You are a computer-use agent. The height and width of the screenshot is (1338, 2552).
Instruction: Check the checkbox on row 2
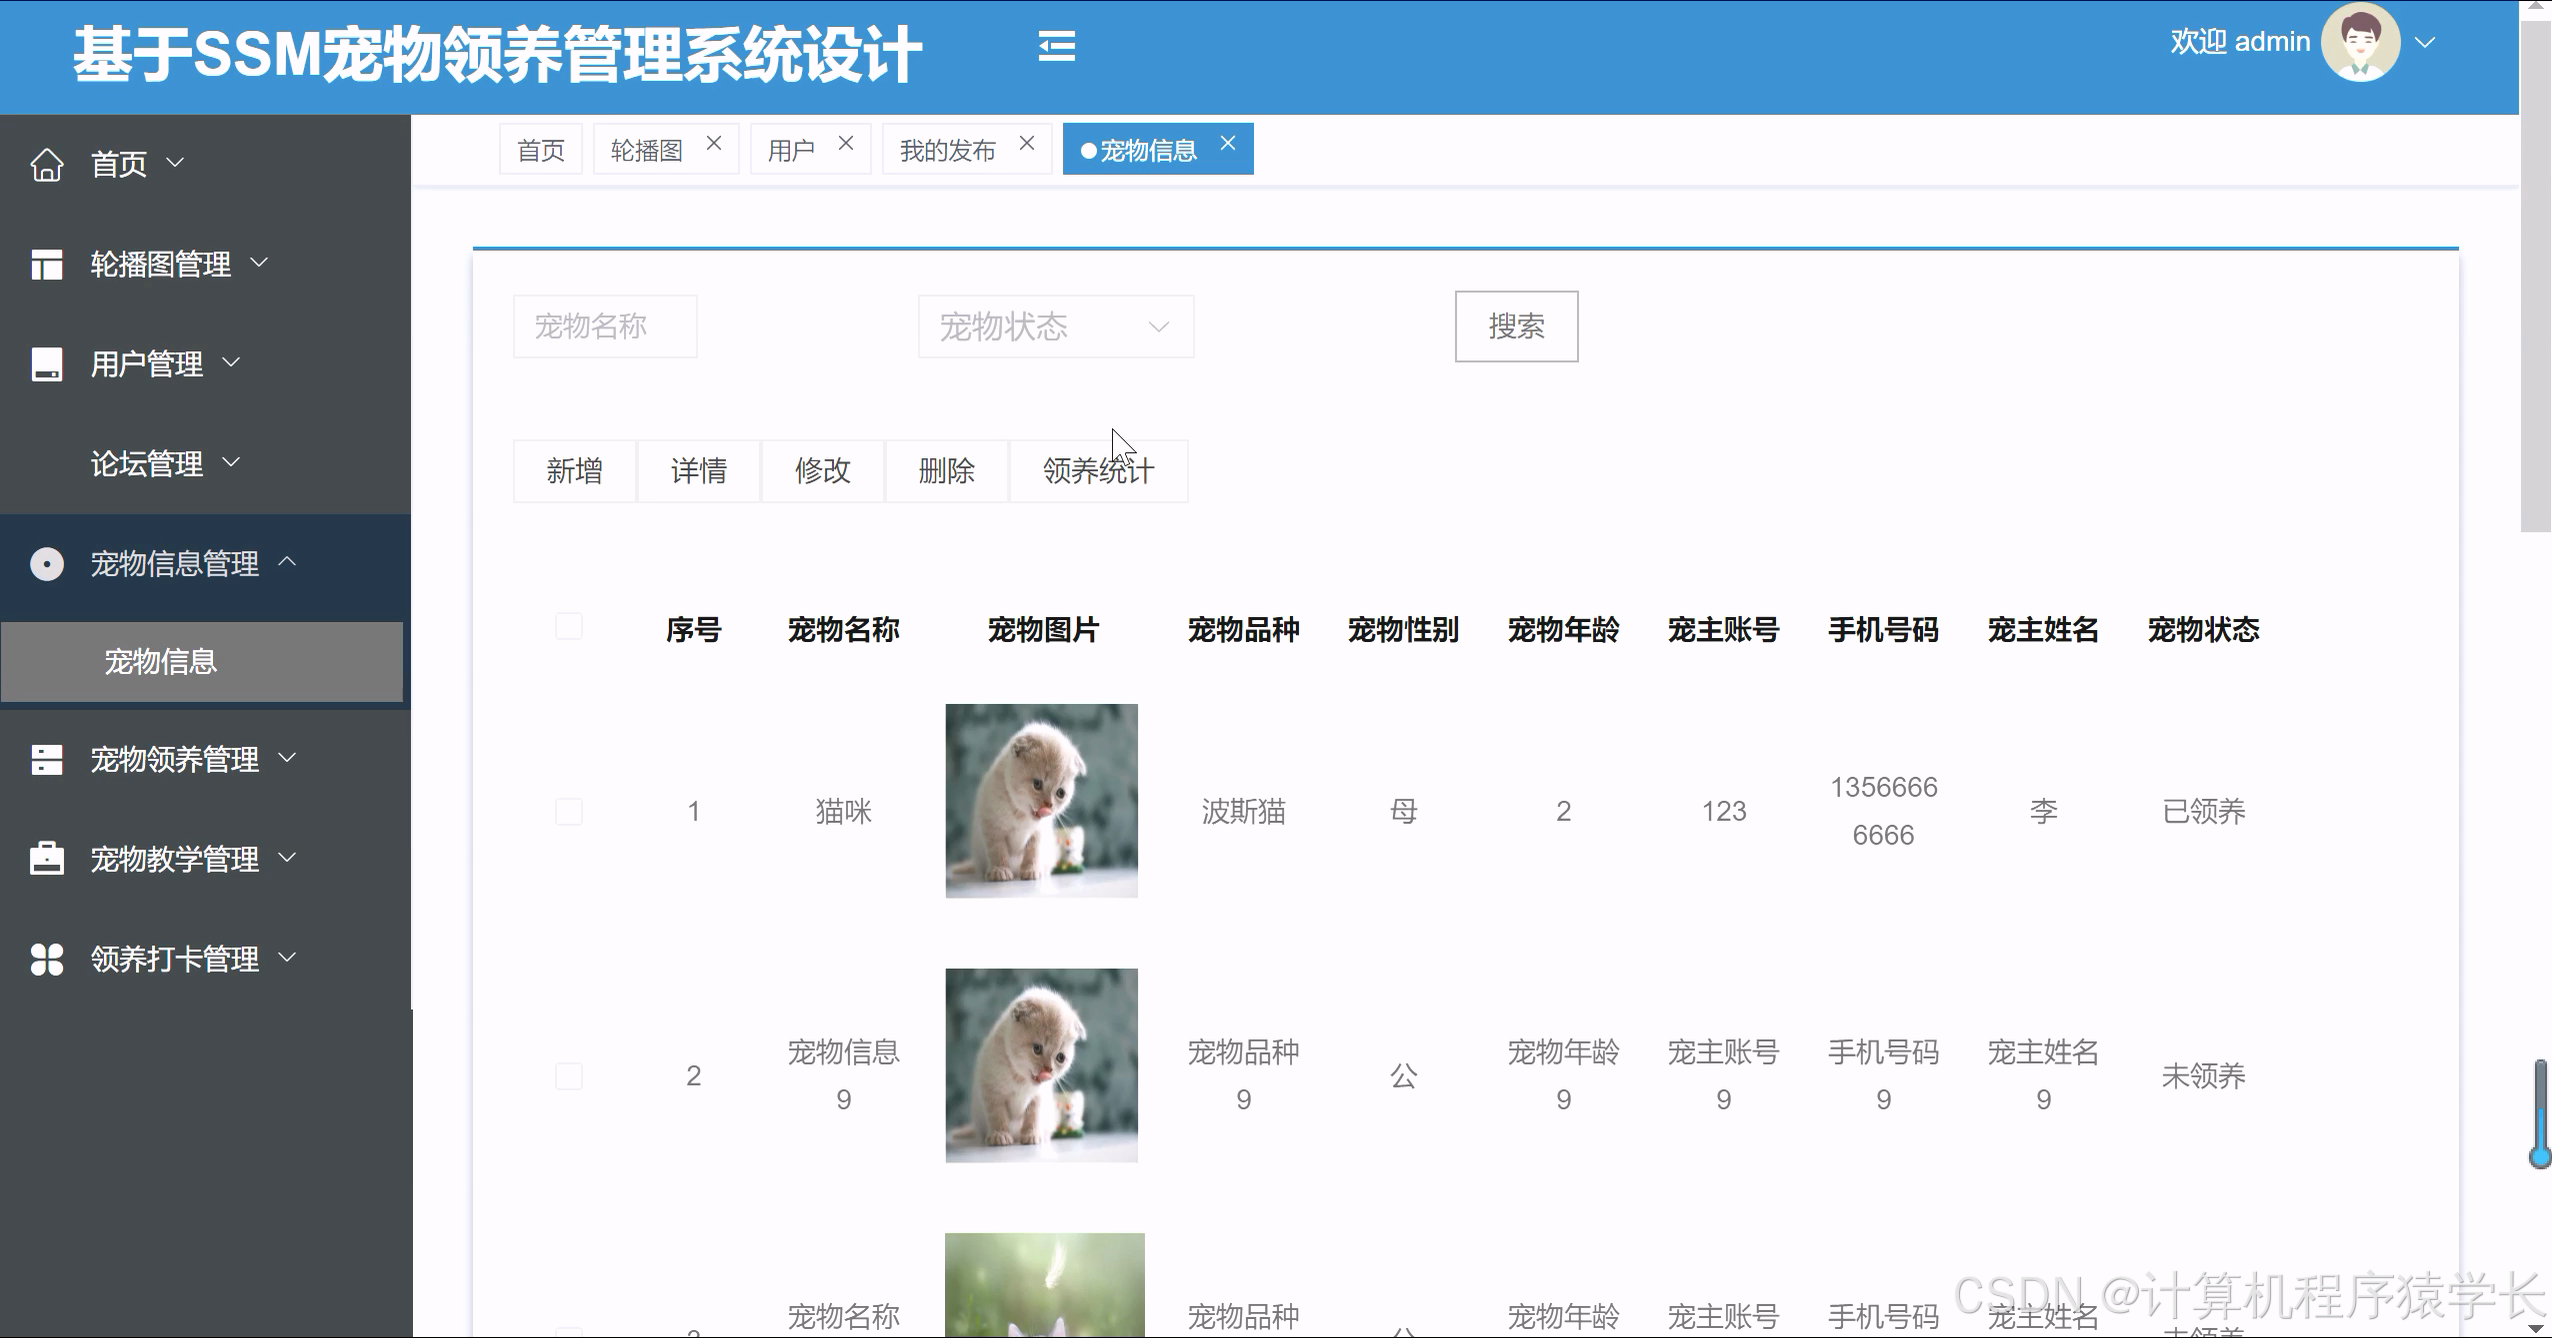point(569,1076)
